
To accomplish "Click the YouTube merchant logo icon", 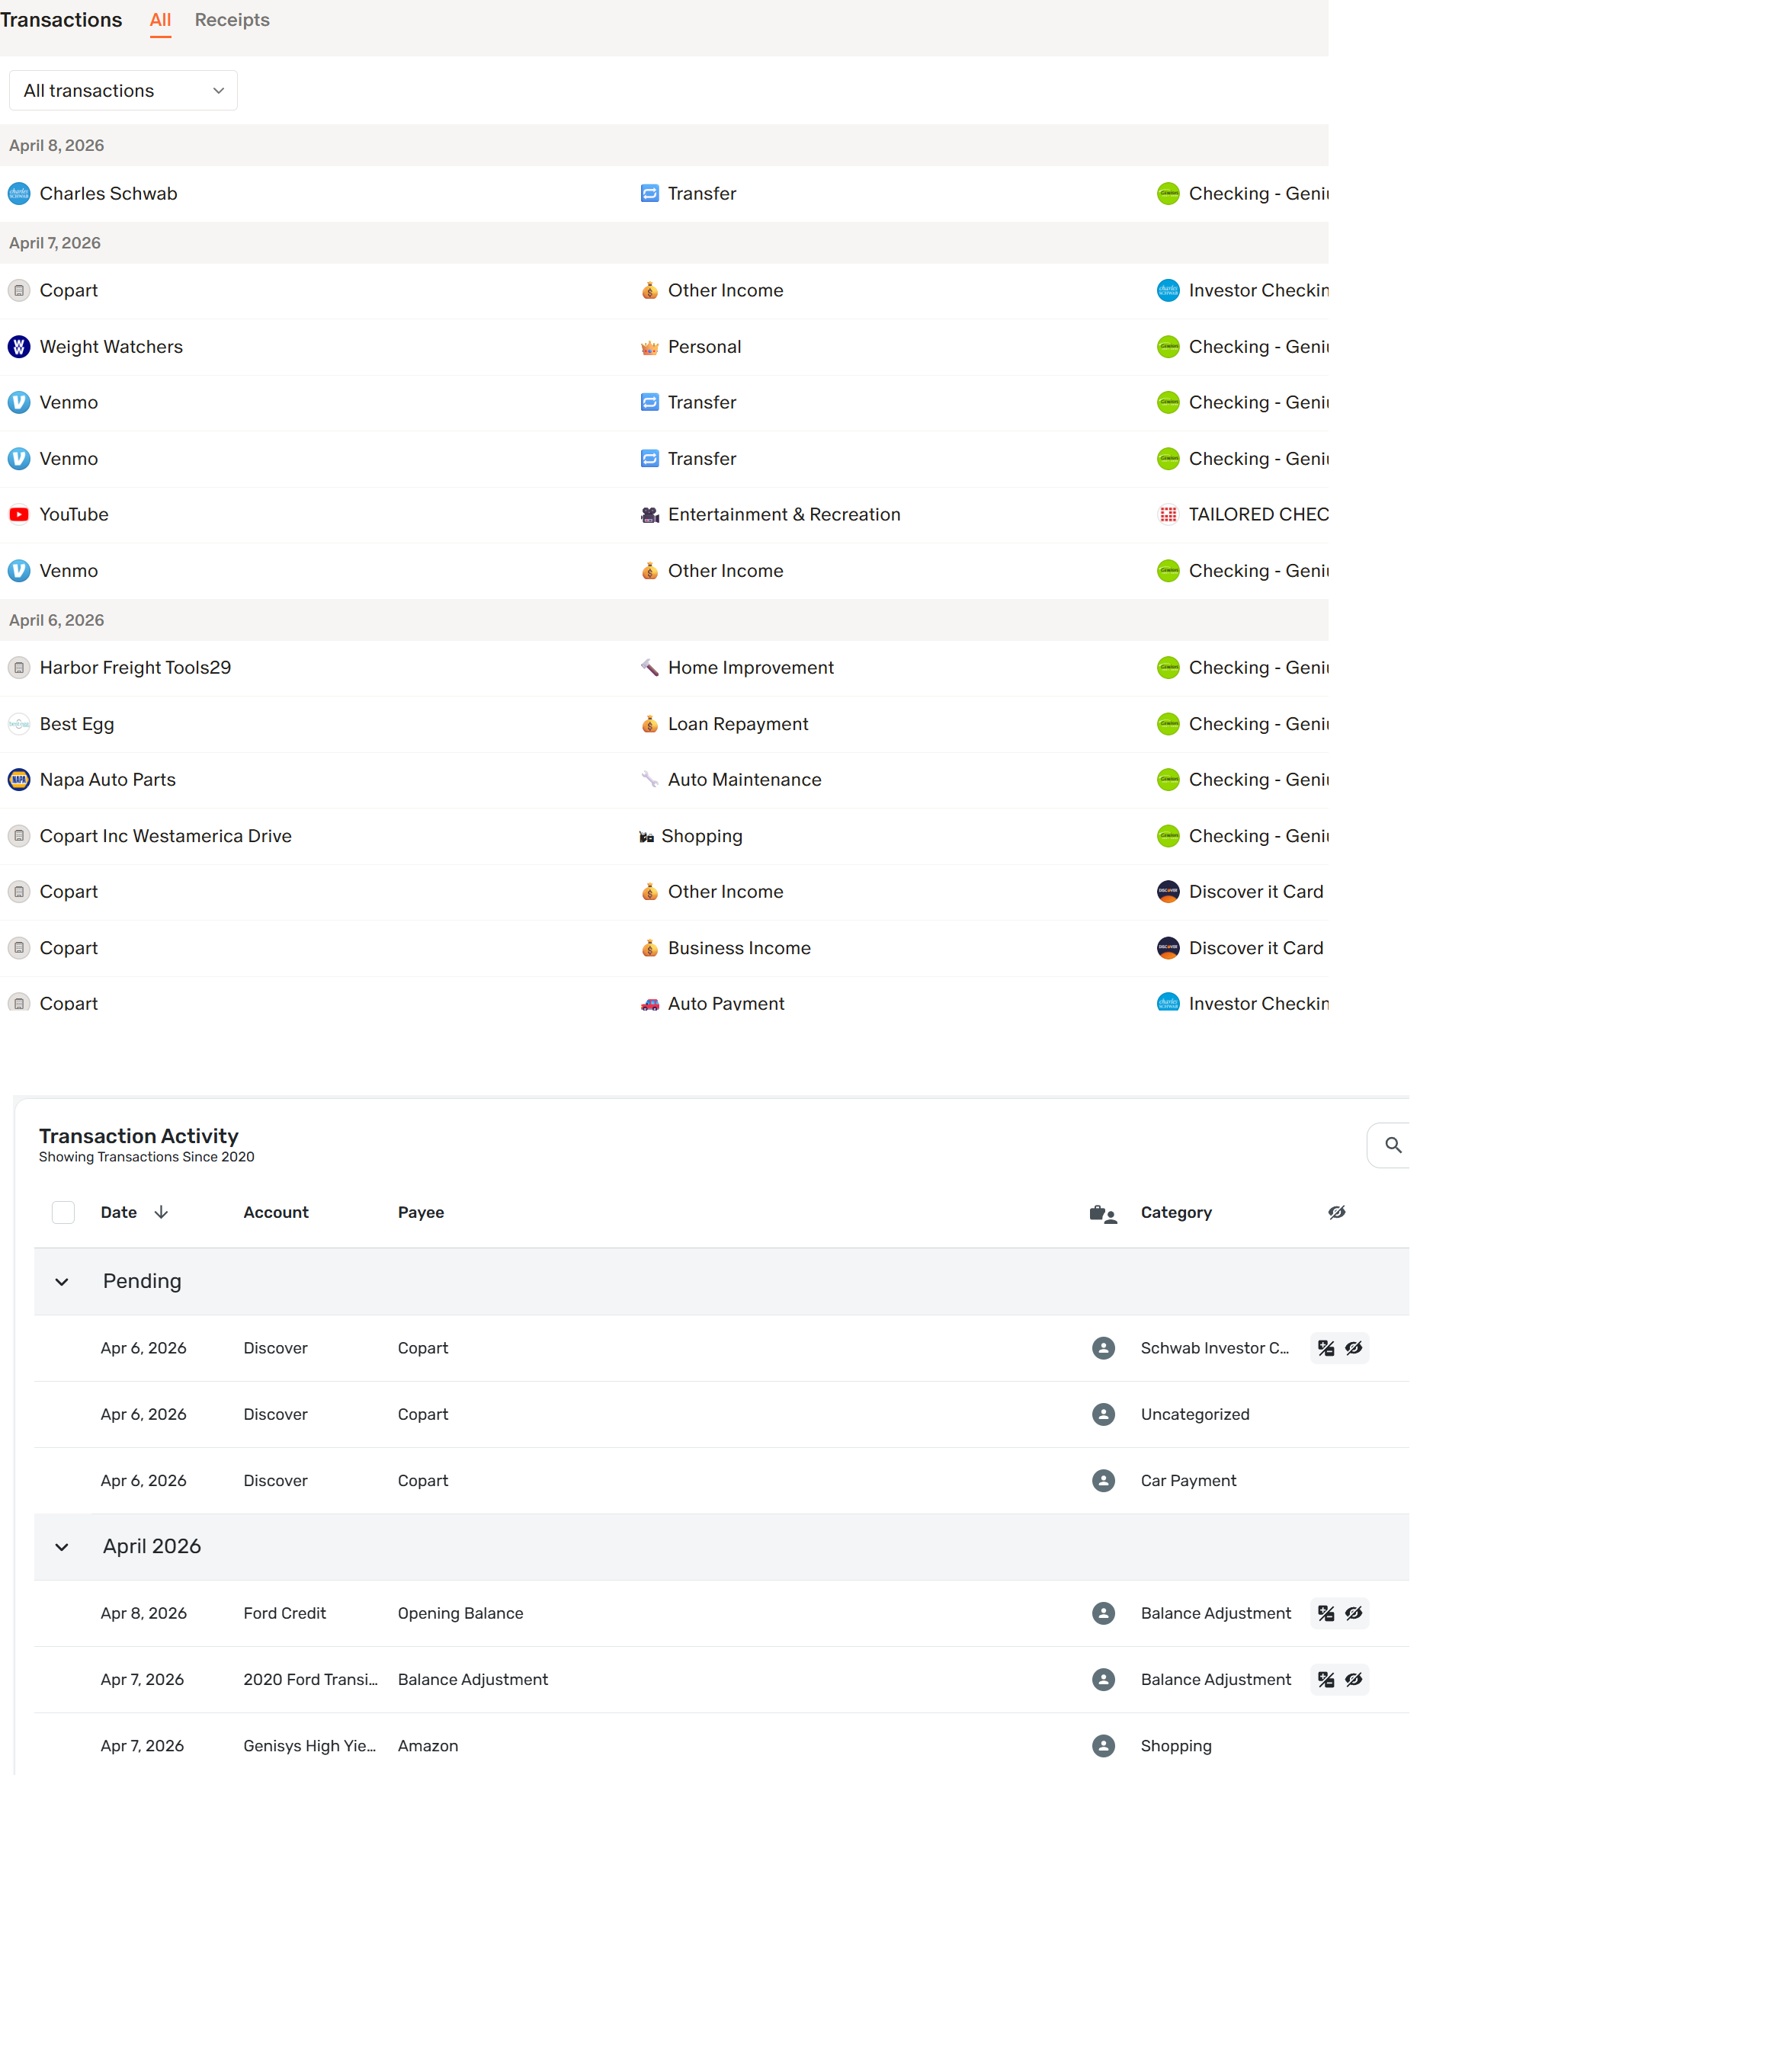I will (19, 514).
